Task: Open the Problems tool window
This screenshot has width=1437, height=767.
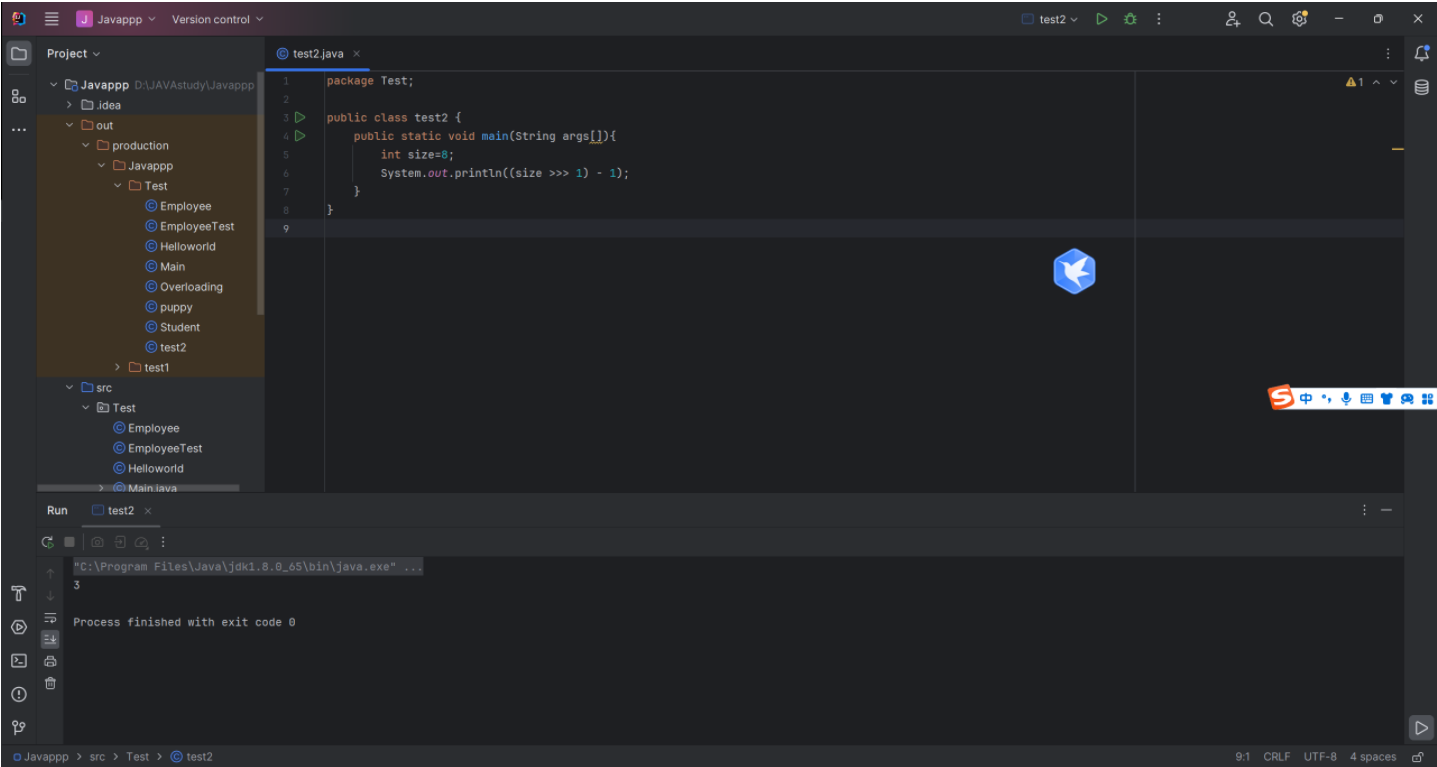Action: tap(18, 694)
